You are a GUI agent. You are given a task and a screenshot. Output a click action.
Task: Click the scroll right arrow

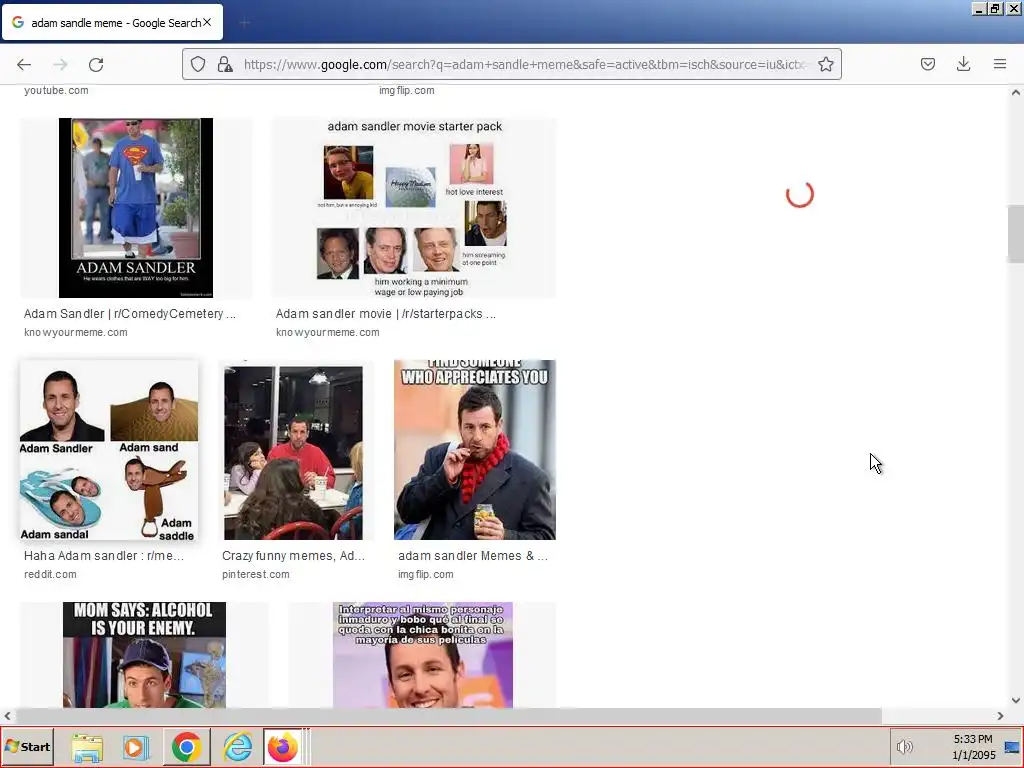tap(999, 716)
